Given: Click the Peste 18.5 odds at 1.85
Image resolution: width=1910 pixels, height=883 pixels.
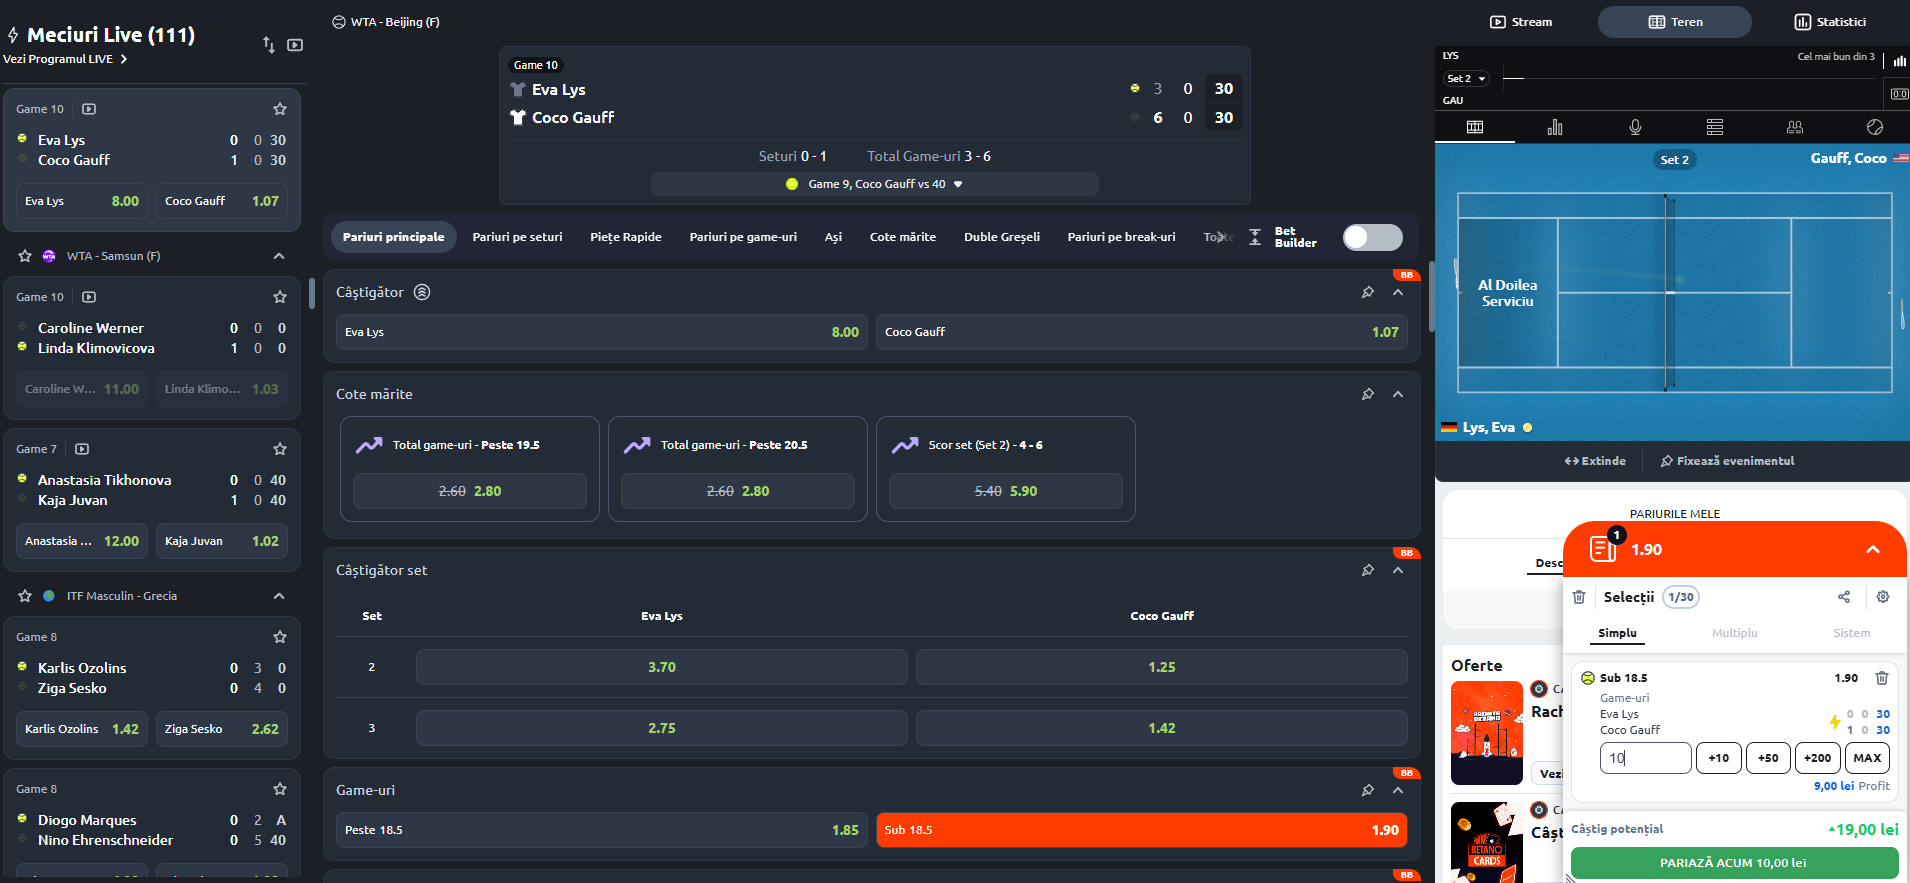Looking at the screenshot, I should [602, 830].
